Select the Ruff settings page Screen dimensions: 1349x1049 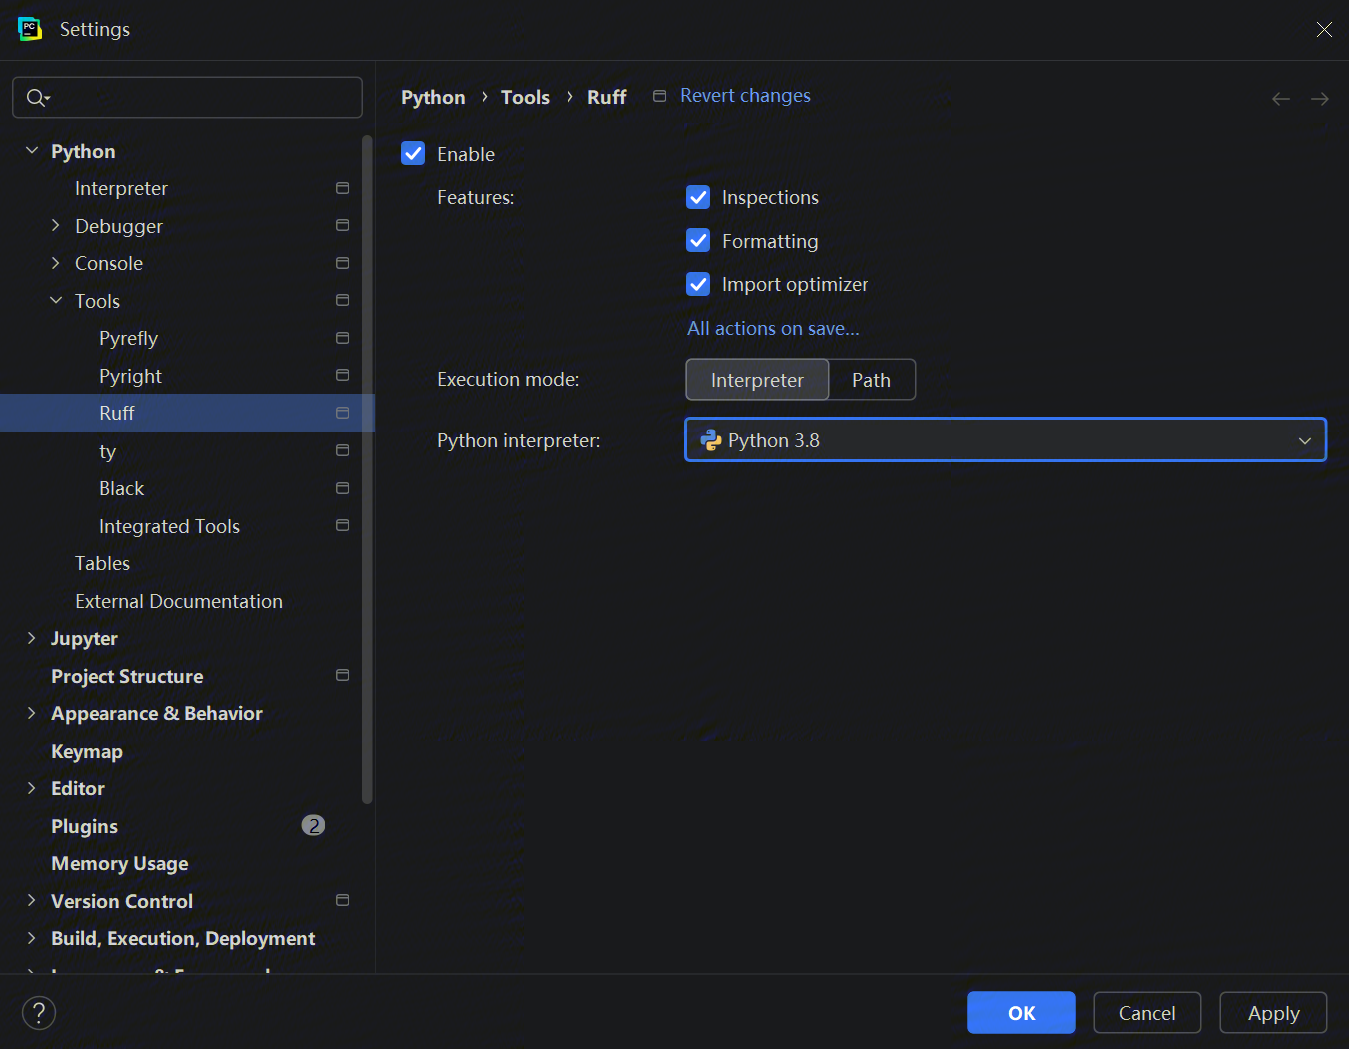coord(187,413)
